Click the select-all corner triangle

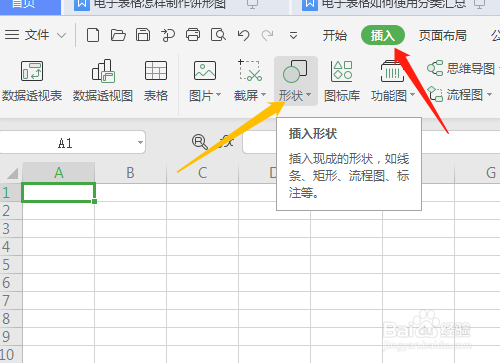[x=12, y=173]
